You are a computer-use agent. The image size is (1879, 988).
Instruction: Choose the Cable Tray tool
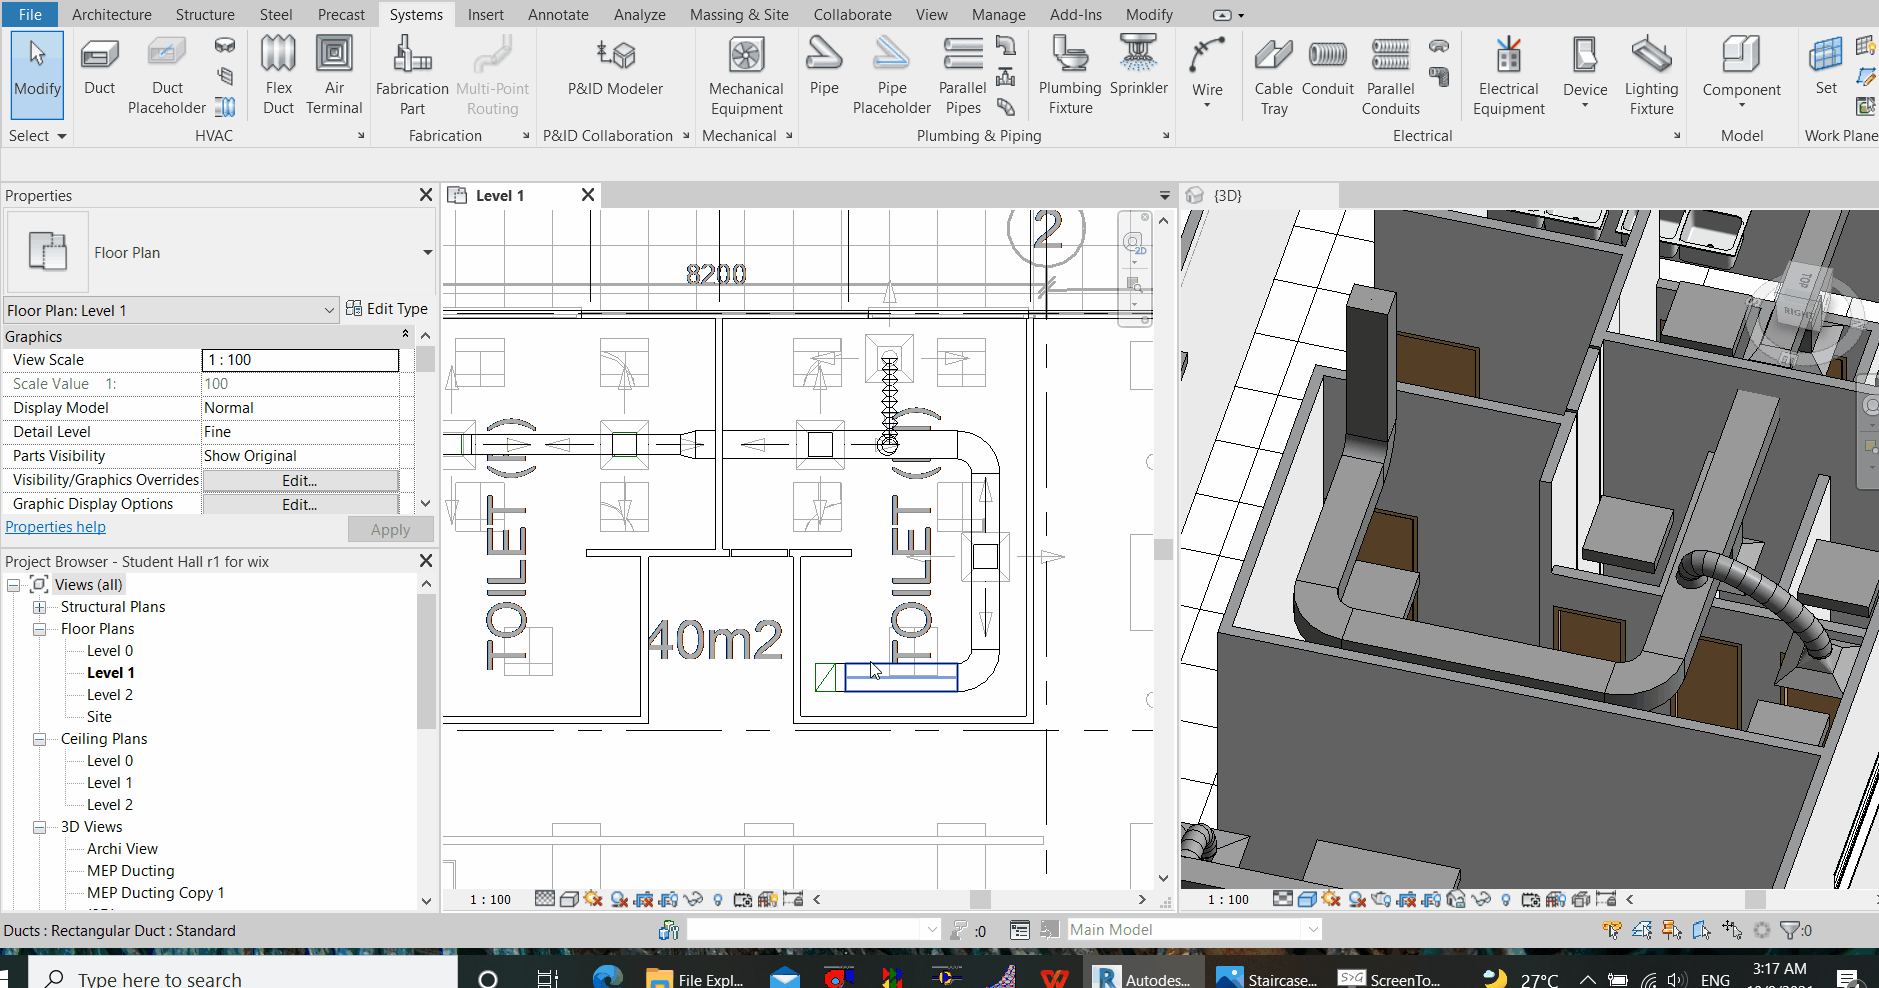point(1274,76)
